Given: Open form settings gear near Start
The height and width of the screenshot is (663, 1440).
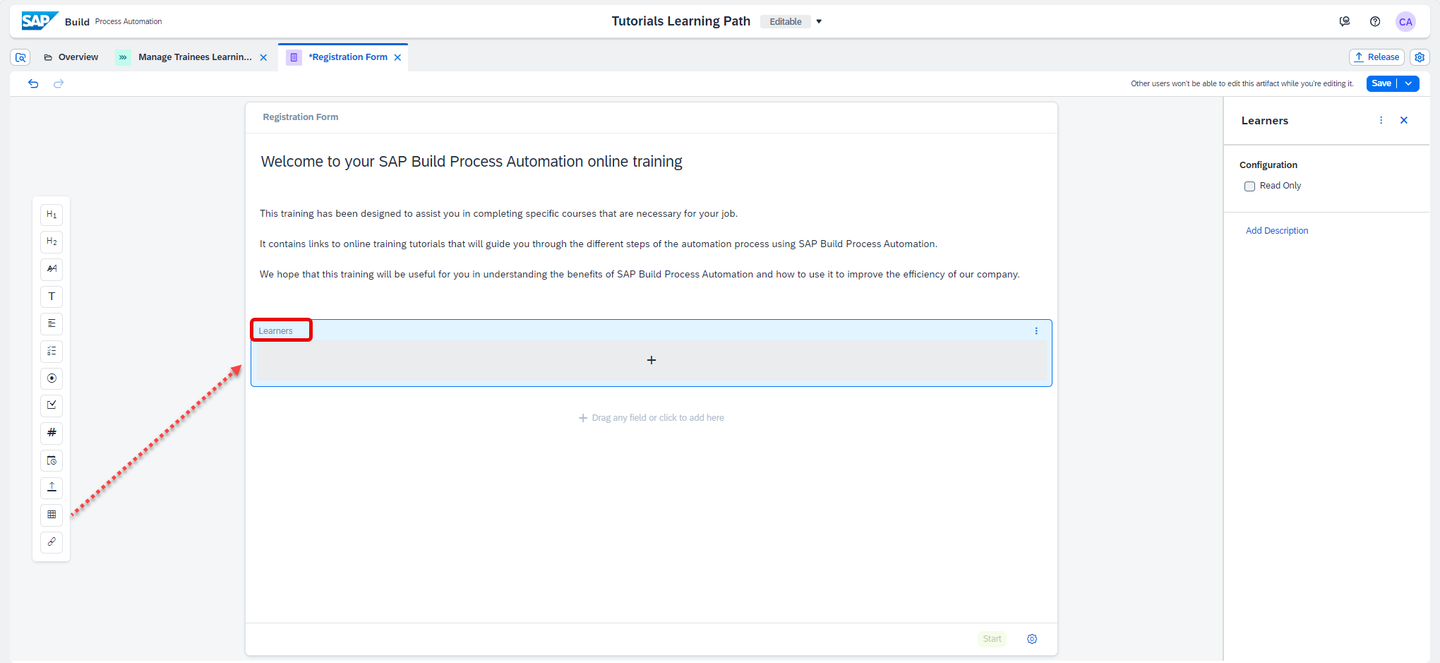Looking at the screenshot, I should pos(1032,639).
